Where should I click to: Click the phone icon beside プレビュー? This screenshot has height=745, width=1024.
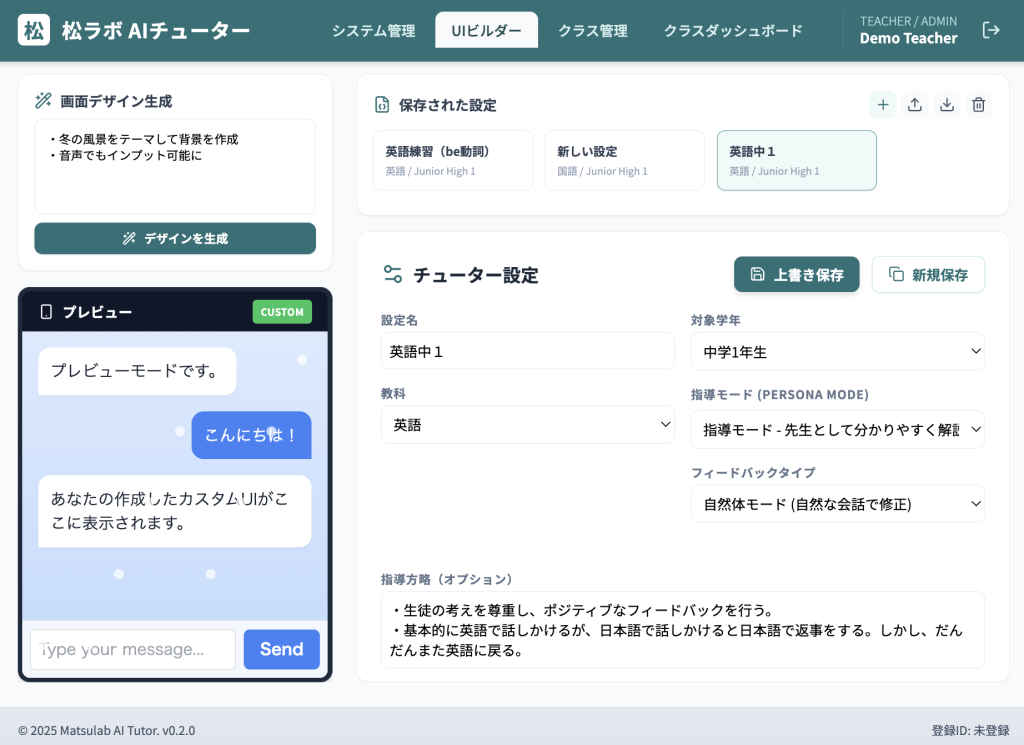(46, 312)
